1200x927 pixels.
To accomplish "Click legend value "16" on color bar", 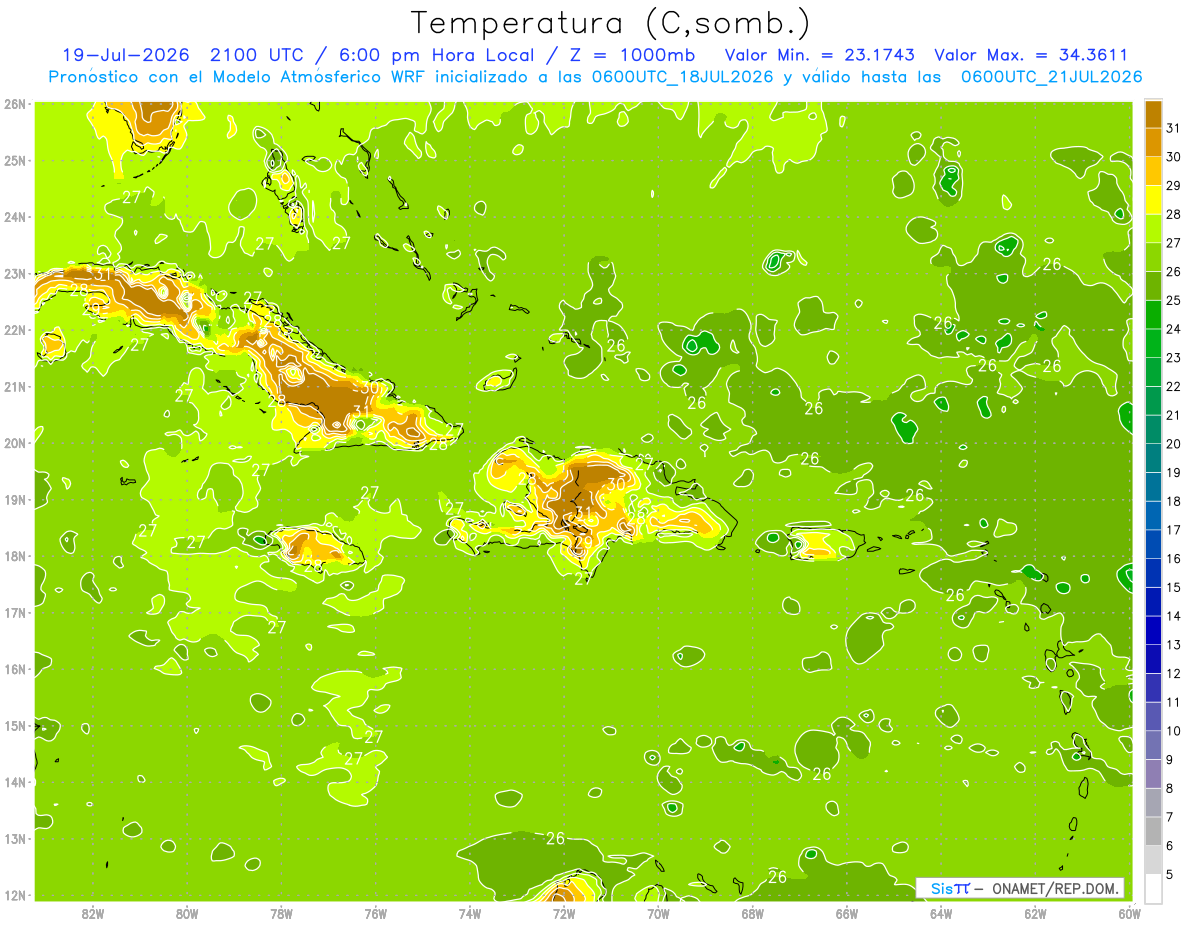I will [1173, 558].
